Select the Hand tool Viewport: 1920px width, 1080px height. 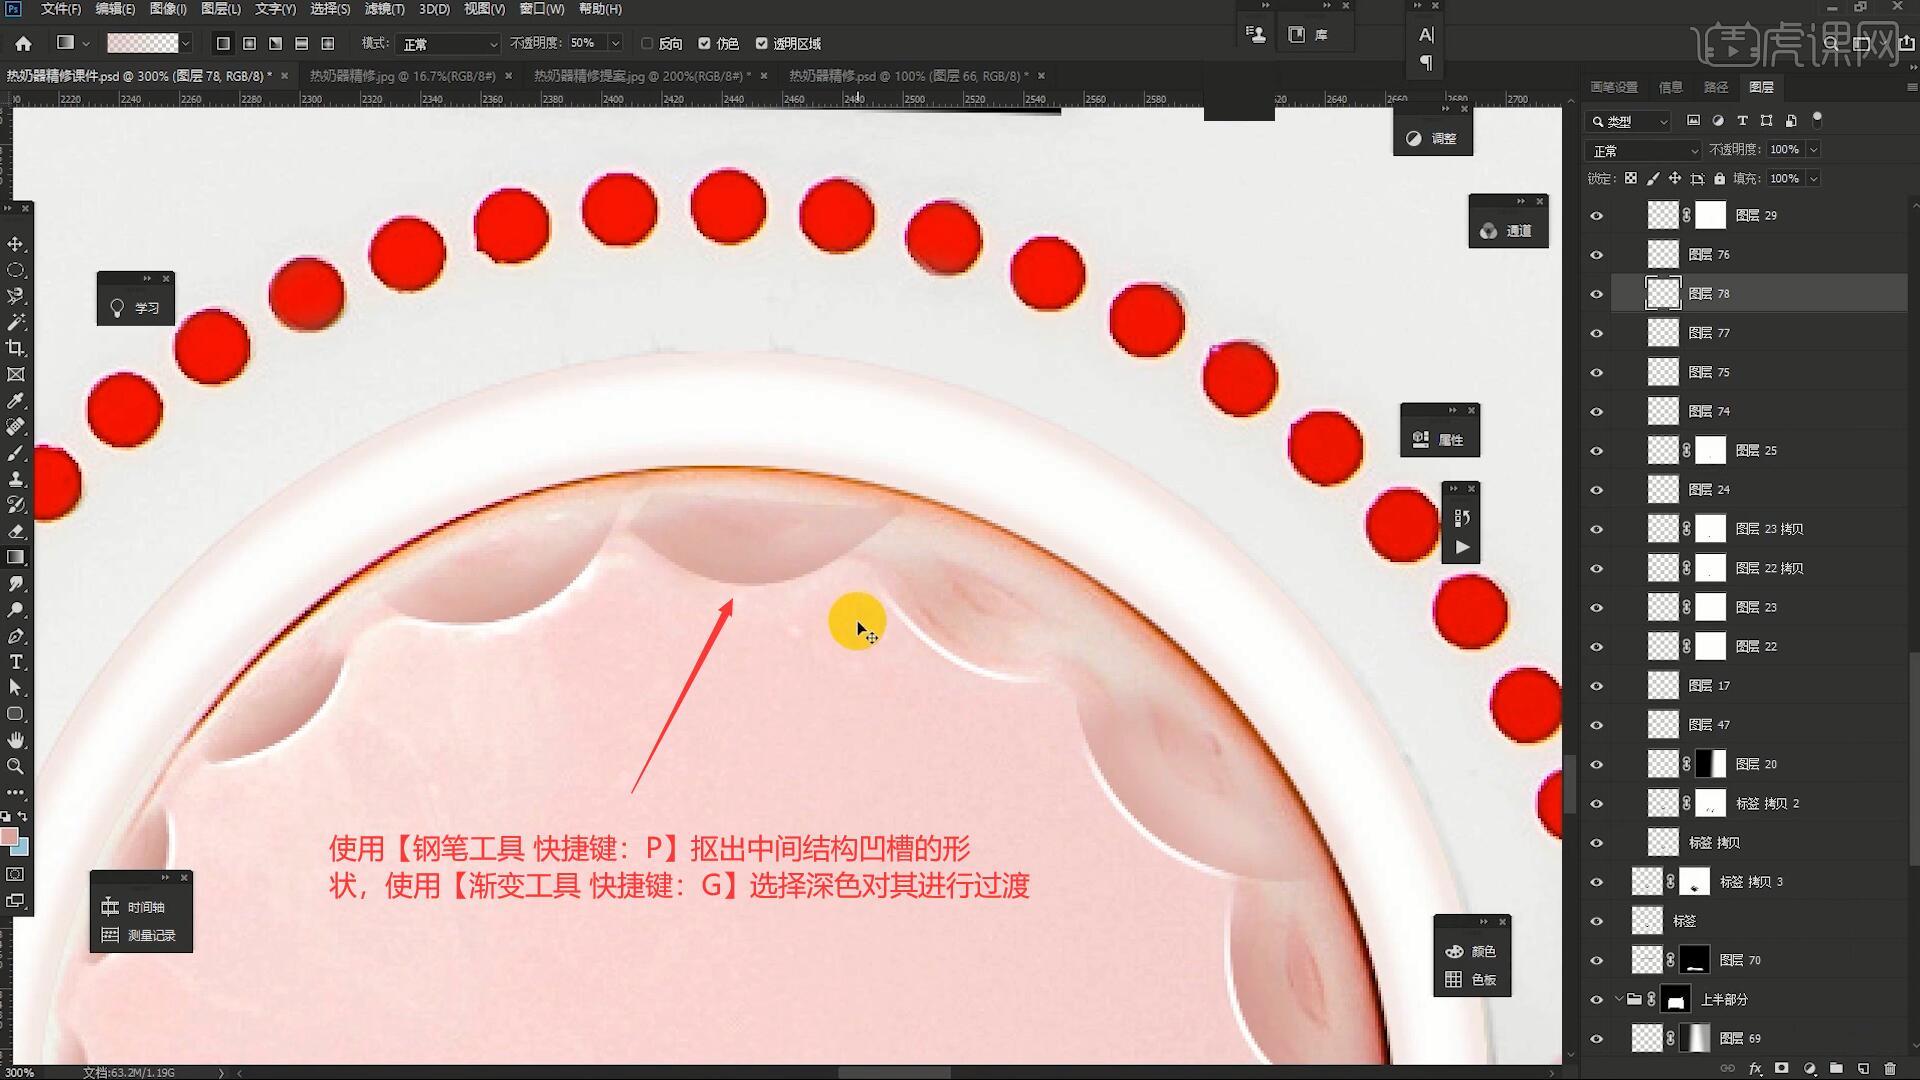pyautogui.click(x=15, y=740)
